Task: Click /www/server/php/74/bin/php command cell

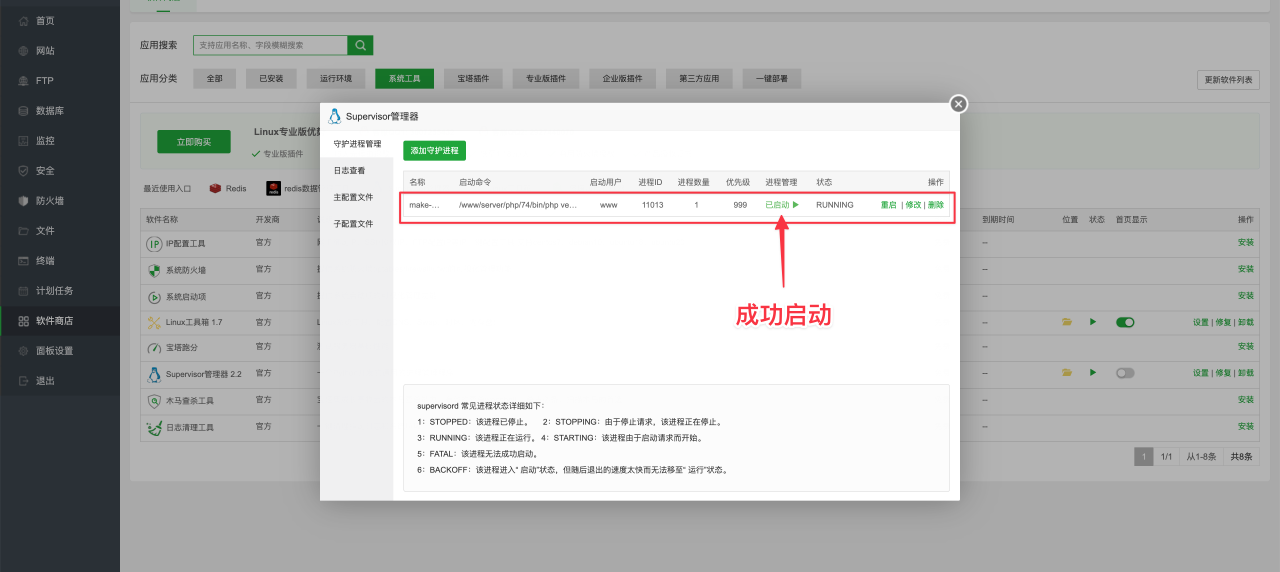Action: 518,205
